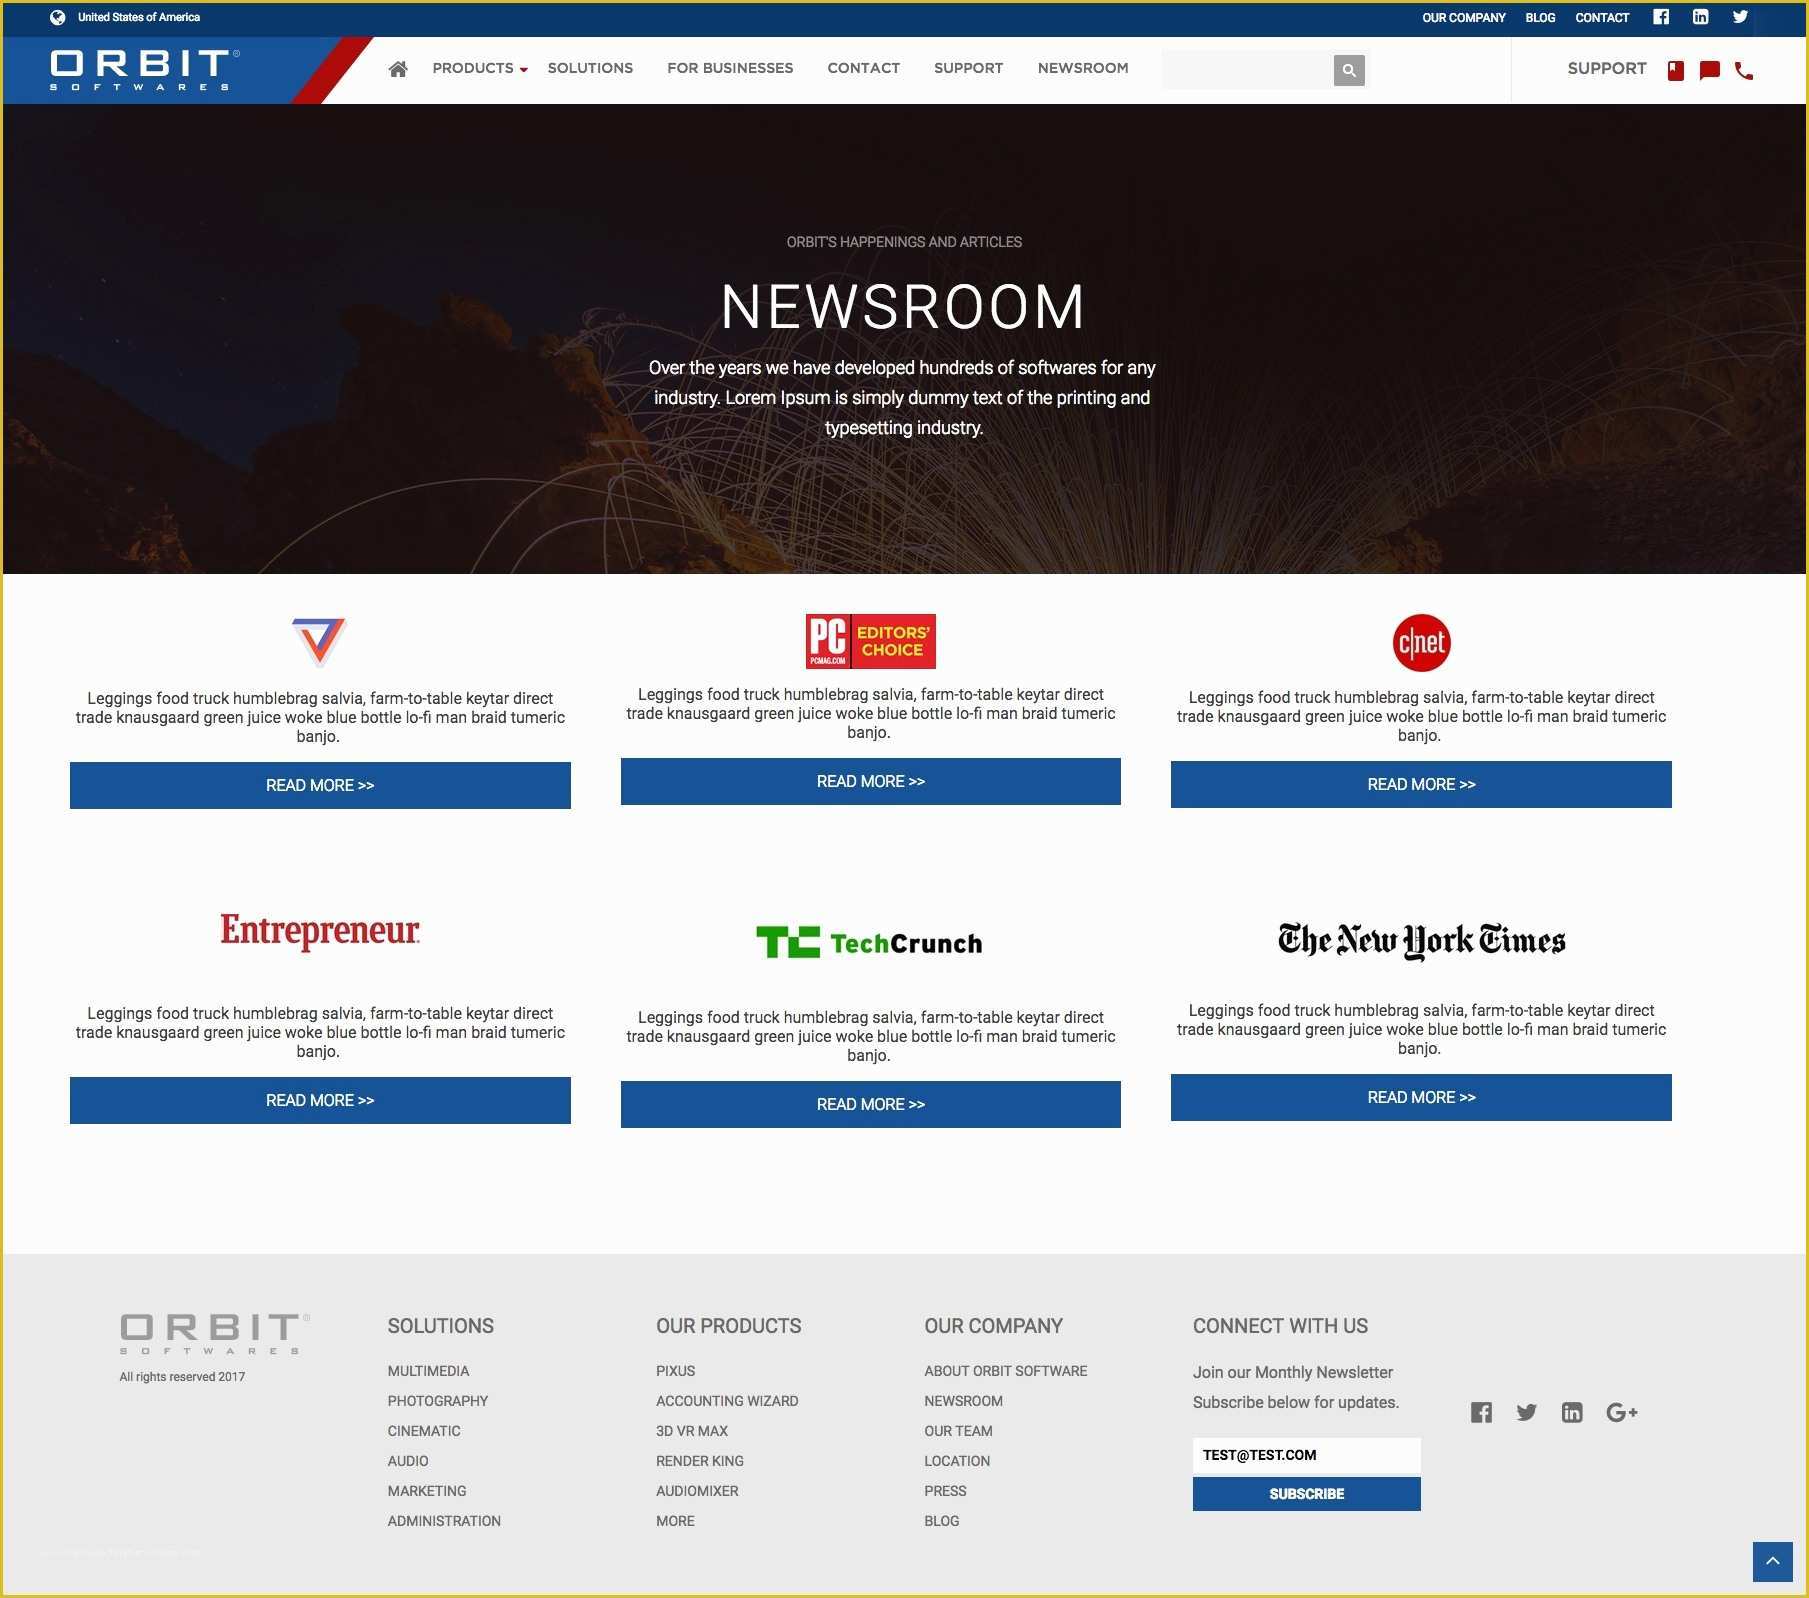Screen dimensions: 1809x1598
Task: Open the footer LinkedIn icon
Action: [1572, 1412]
